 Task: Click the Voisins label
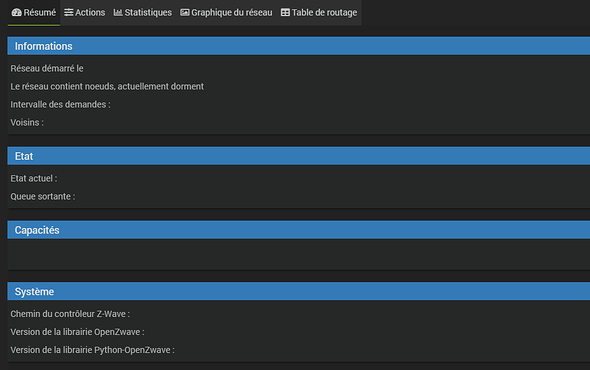(27, 123)
